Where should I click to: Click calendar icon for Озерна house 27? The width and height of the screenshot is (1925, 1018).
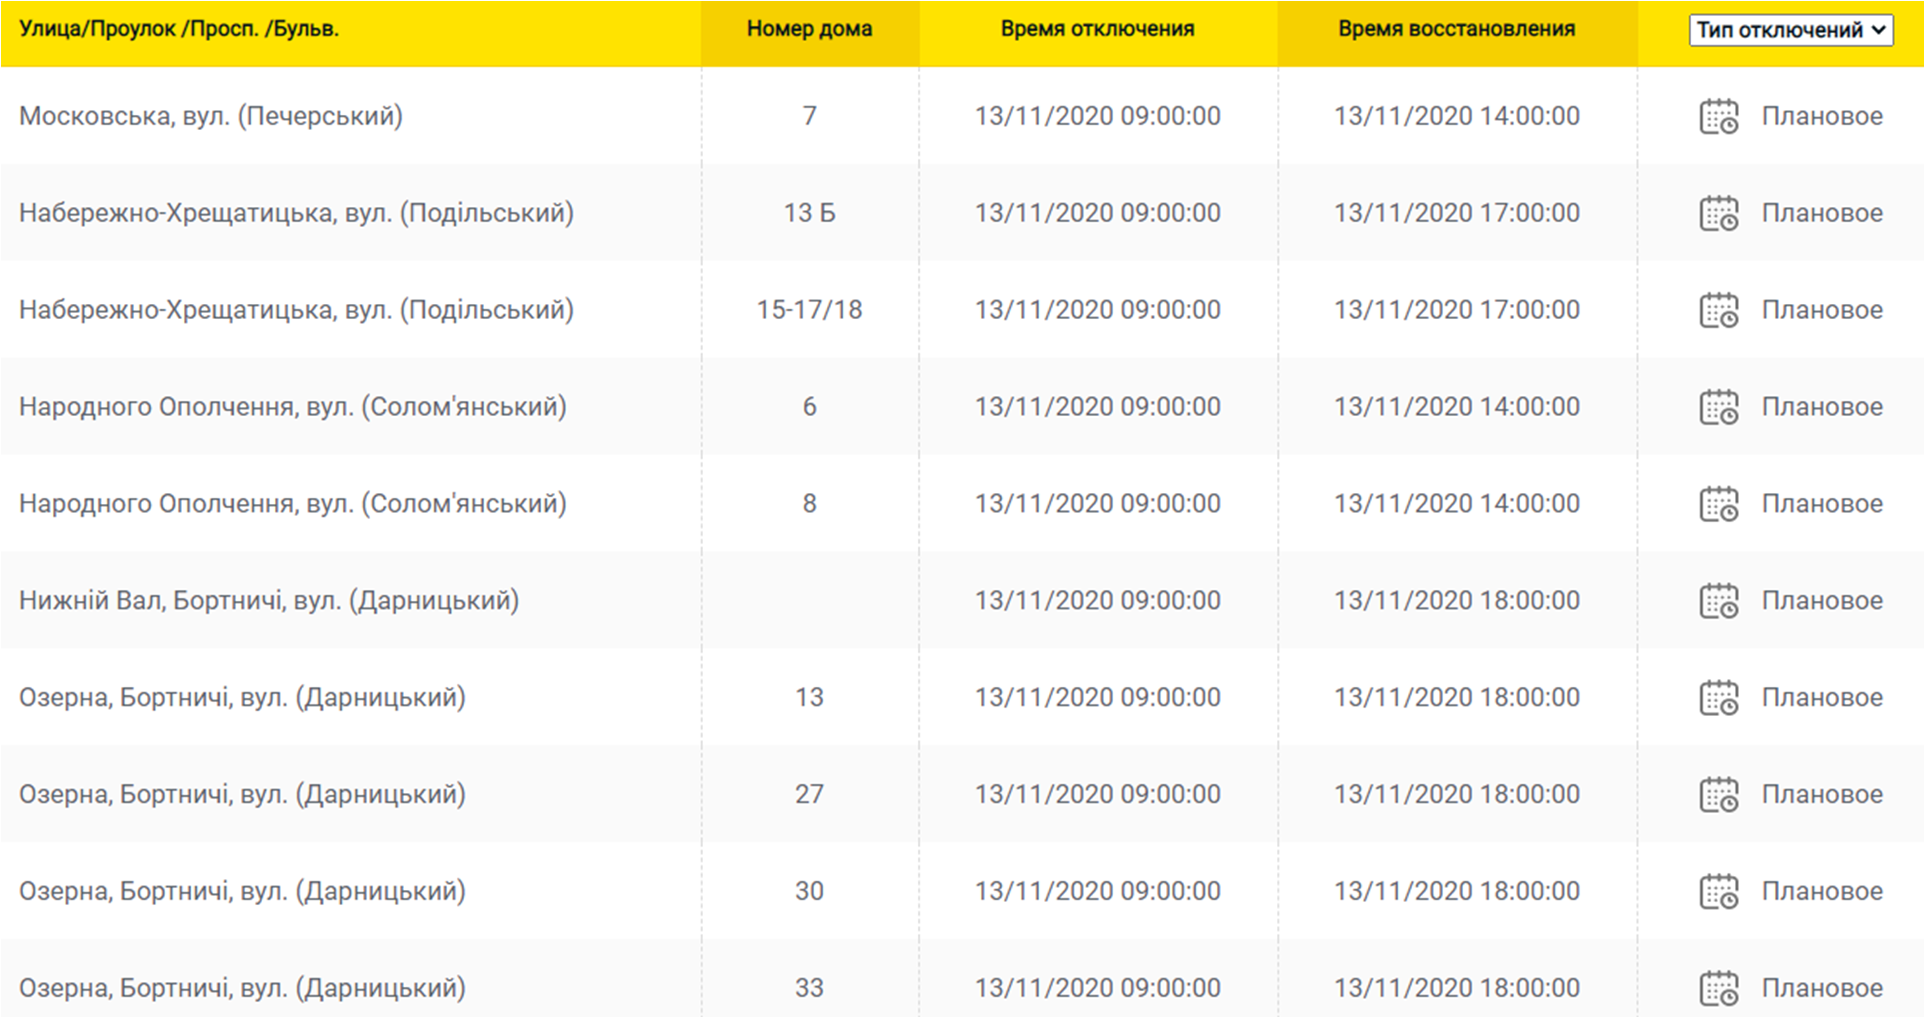[x=1719, y=795]
